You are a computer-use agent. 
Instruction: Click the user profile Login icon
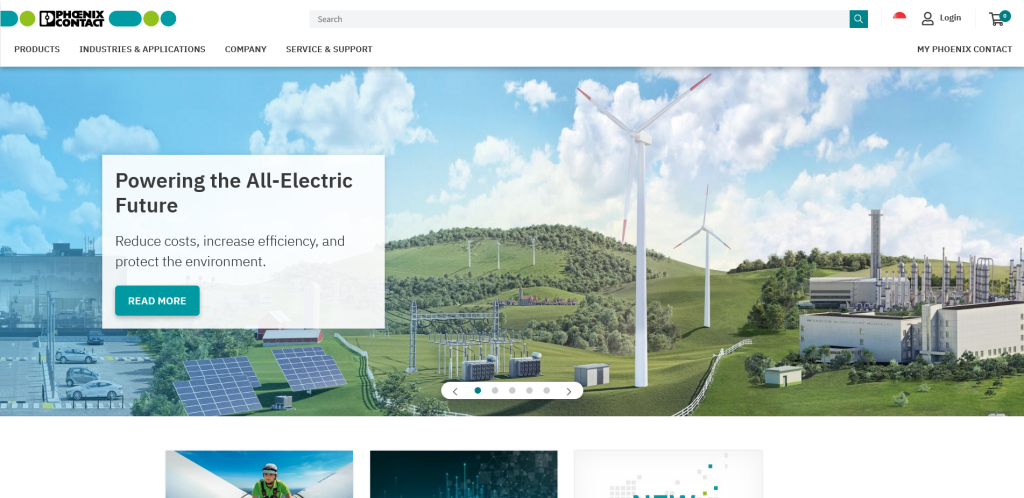tap(927, 18)
